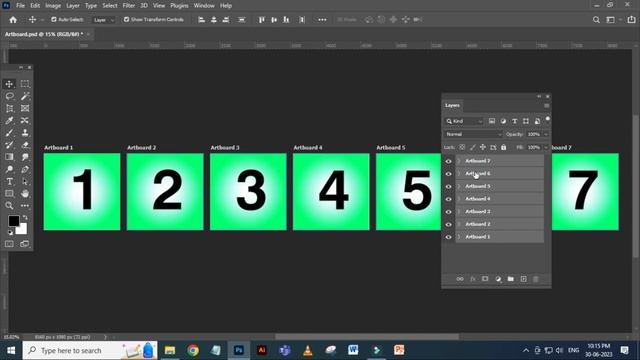Open the Kind filter dropdown
Screen dimensions: 640x360
(x=464, y=121)
